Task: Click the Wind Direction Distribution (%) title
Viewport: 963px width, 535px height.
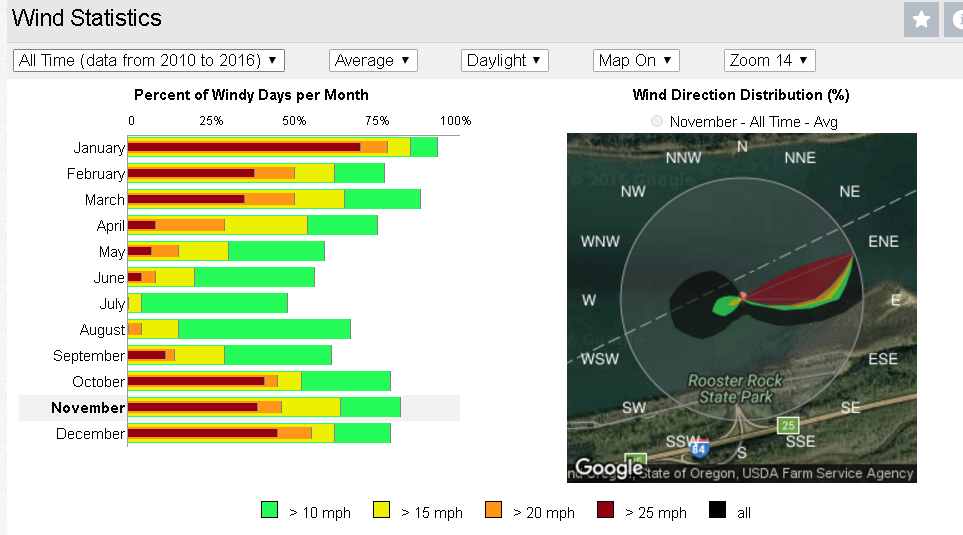Action: pos(741,95)
